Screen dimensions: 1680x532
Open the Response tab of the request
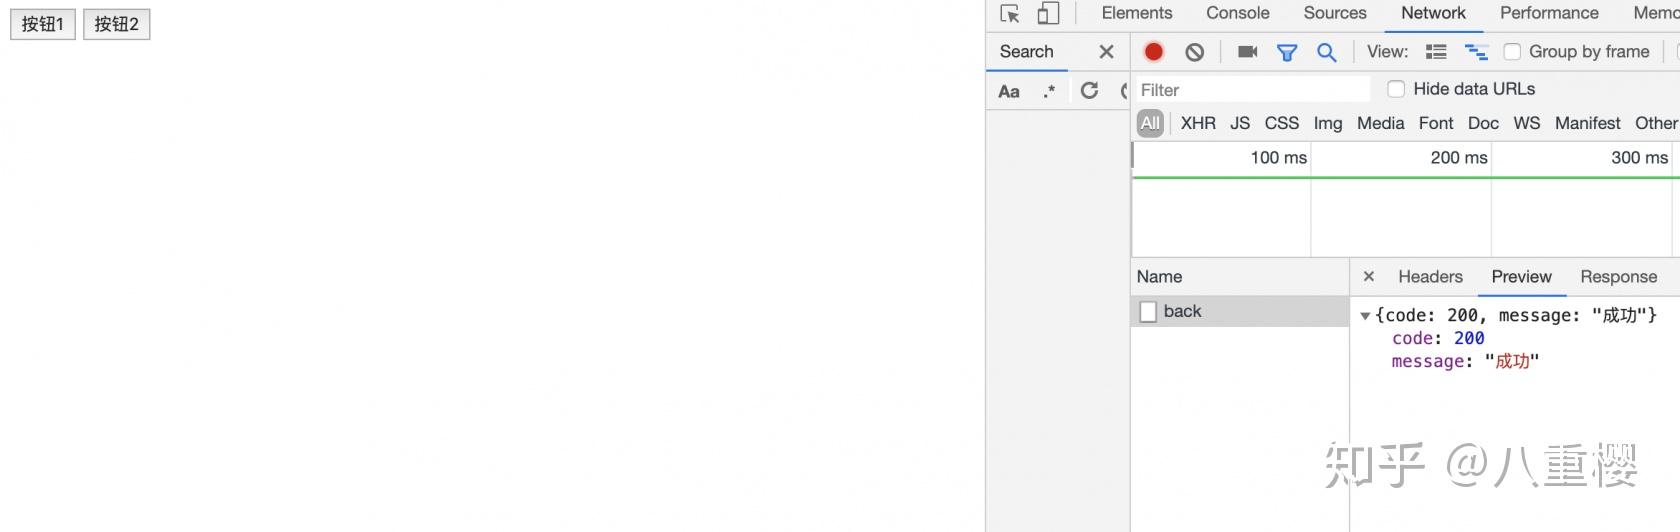click(x=1619, y=277)
